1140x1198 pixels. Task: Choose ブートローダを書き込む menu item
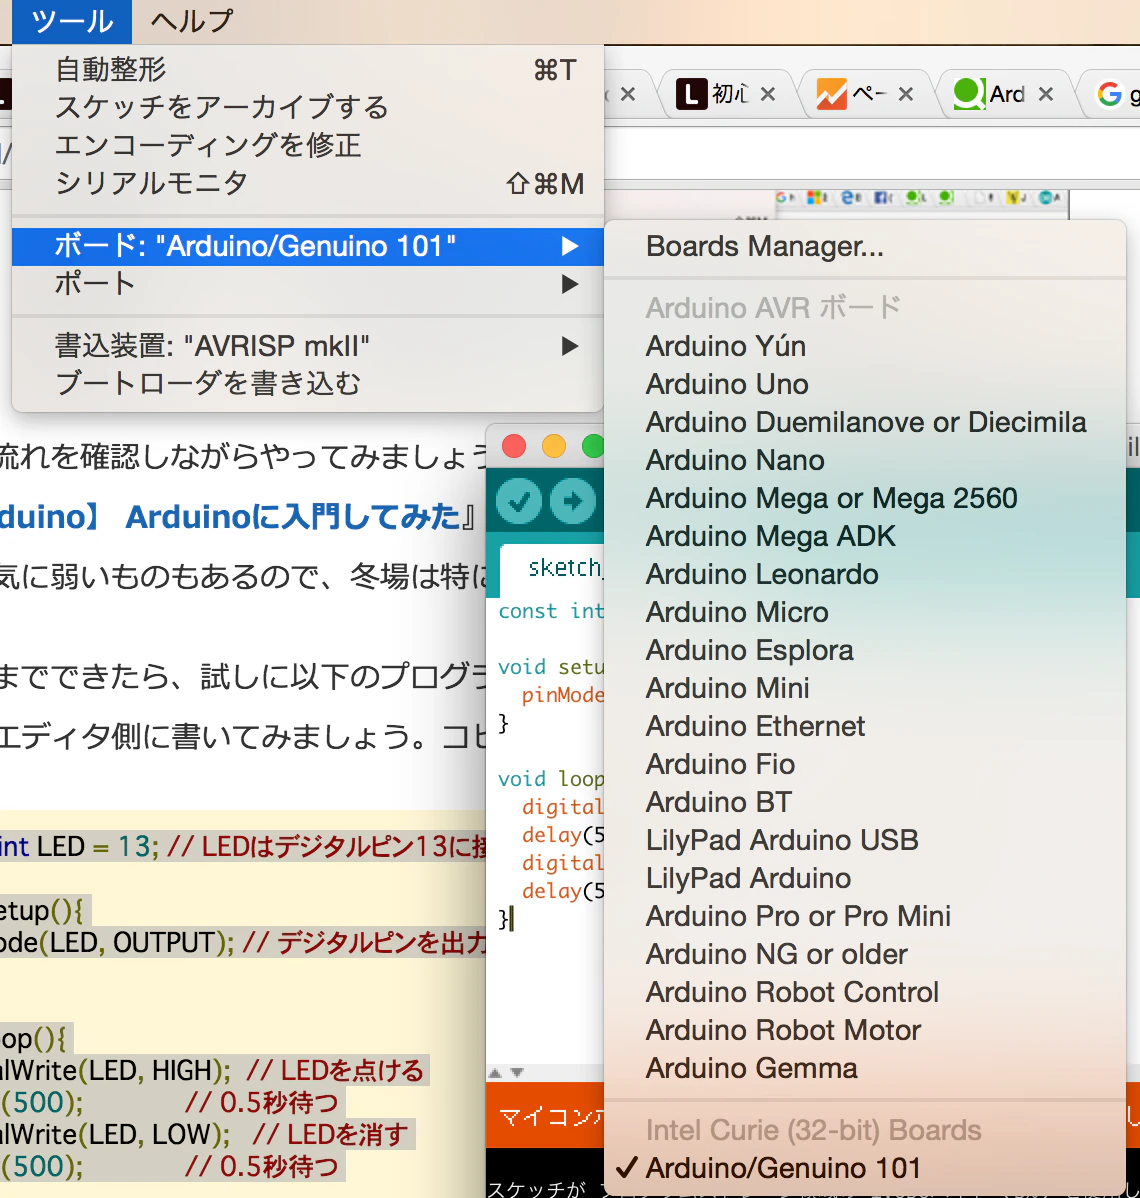coord(308,384)
